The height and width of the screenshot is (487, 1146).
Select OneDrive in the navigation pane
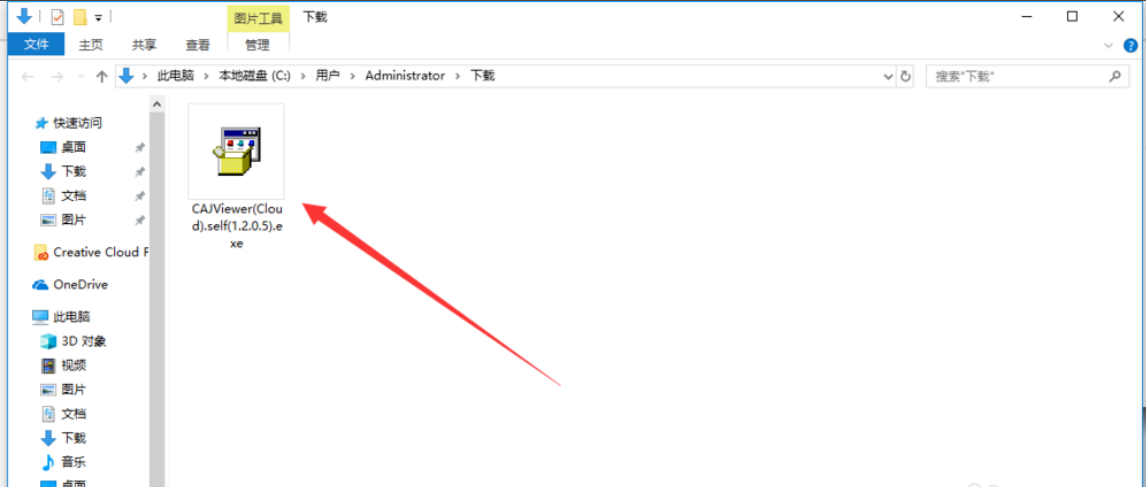80,285
